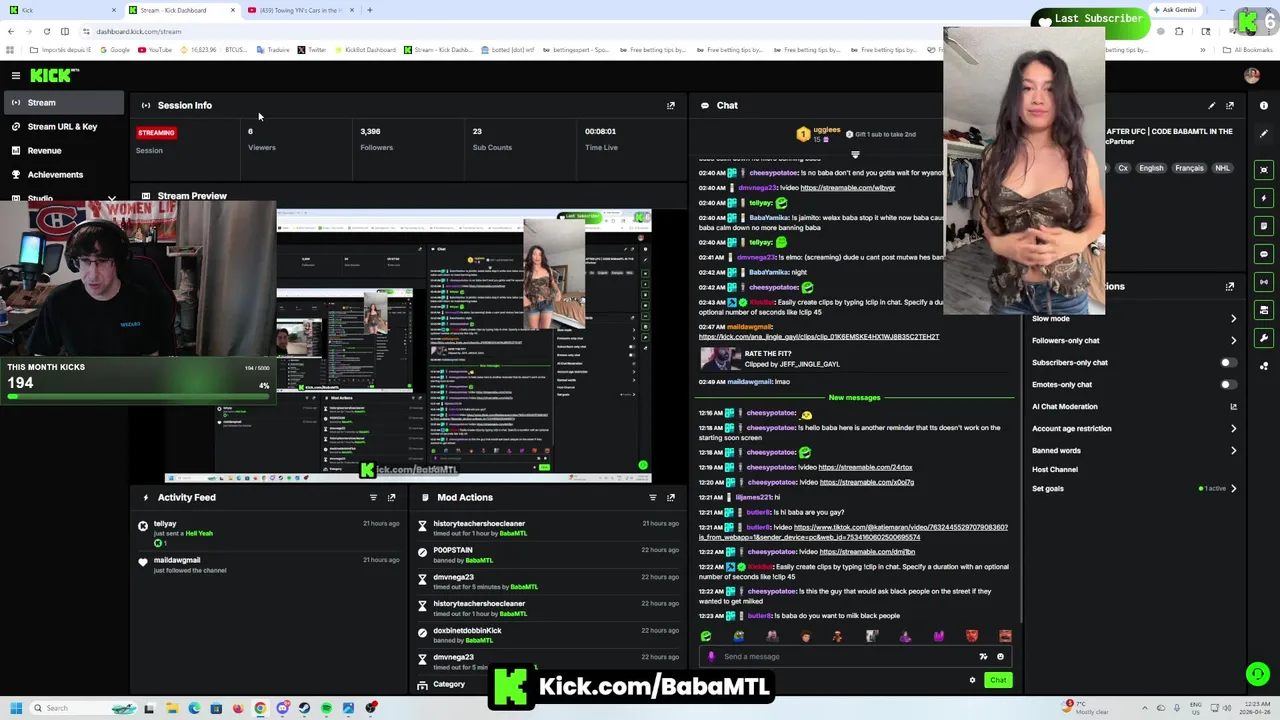Pop out the Mod Actions panel
The height and width of the screenshot is (720, 1280).
[x=671, y=497]
